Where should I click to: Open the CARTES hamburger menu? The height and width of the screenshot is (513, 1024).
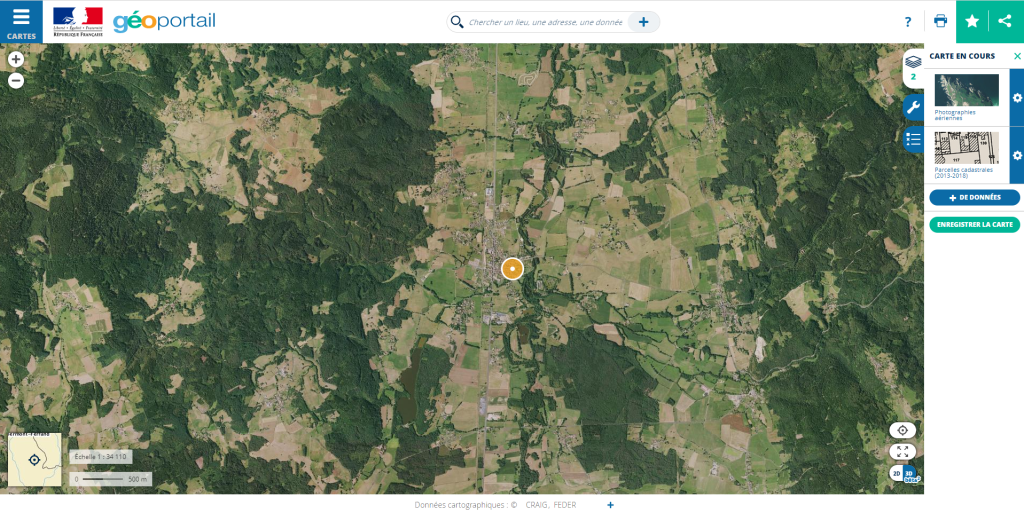click(x=21, y=22)
